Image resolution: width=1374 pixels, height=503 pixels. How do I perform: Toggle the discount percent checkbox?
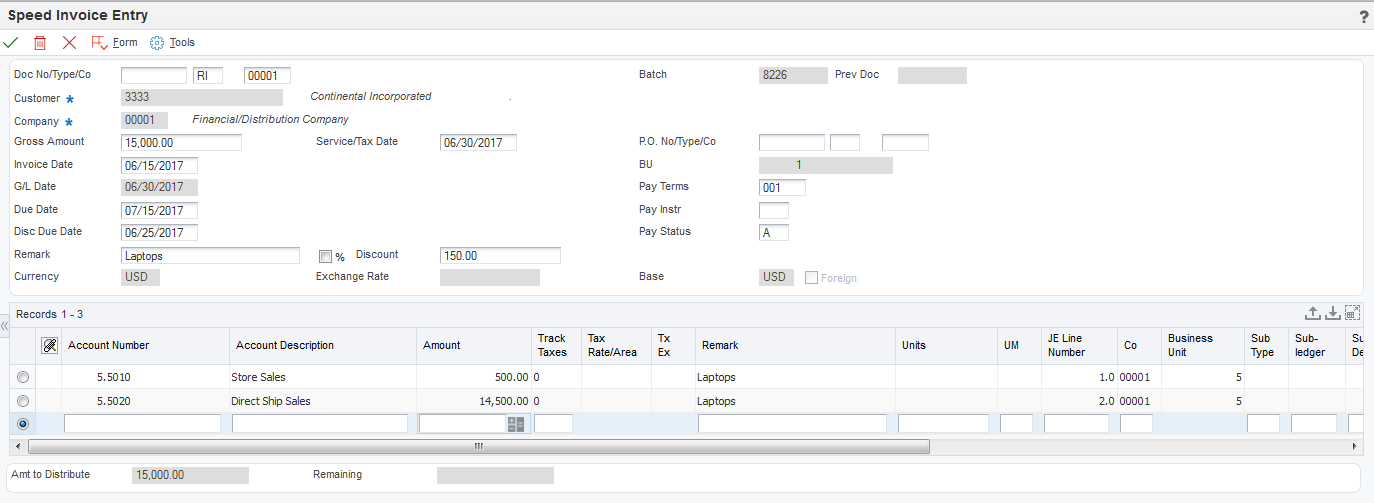325,256
